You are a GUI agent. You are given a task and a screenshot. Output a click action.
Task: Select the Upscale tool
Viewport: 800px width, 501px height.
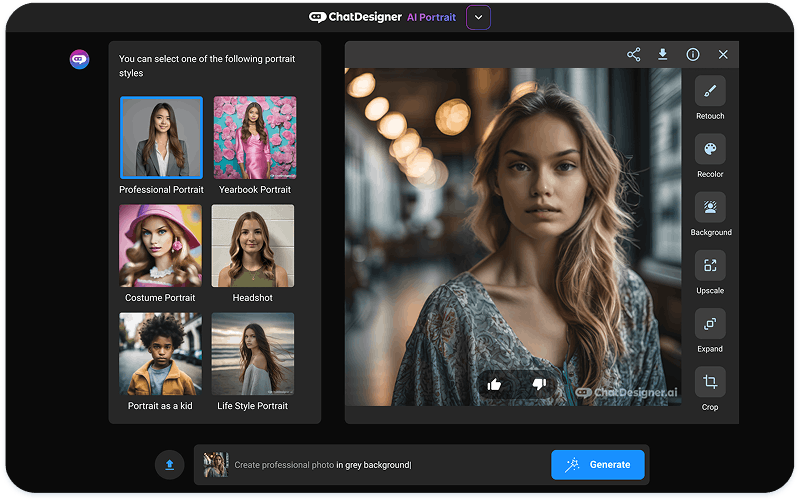(710, 265)
